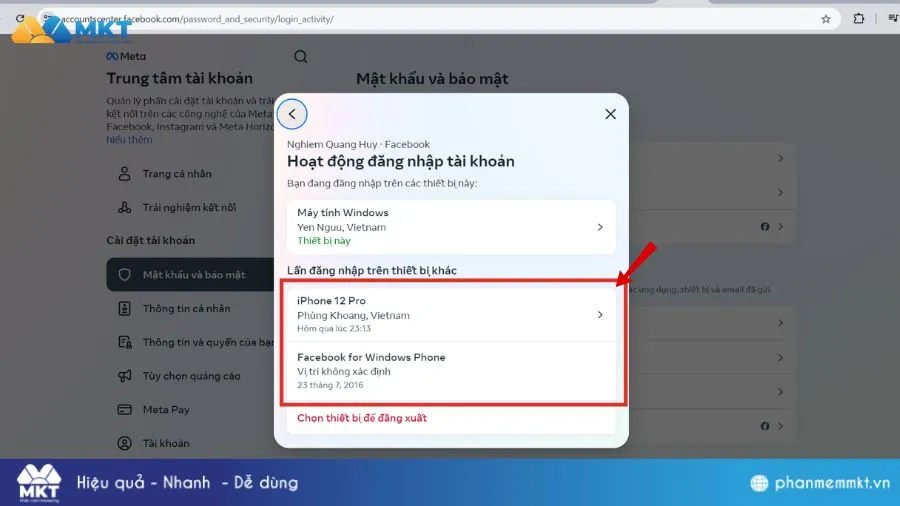Open Máy tính Windows device details
This screenshot has height=506, width=900.
pyautogui.click(x=451, y=227)
